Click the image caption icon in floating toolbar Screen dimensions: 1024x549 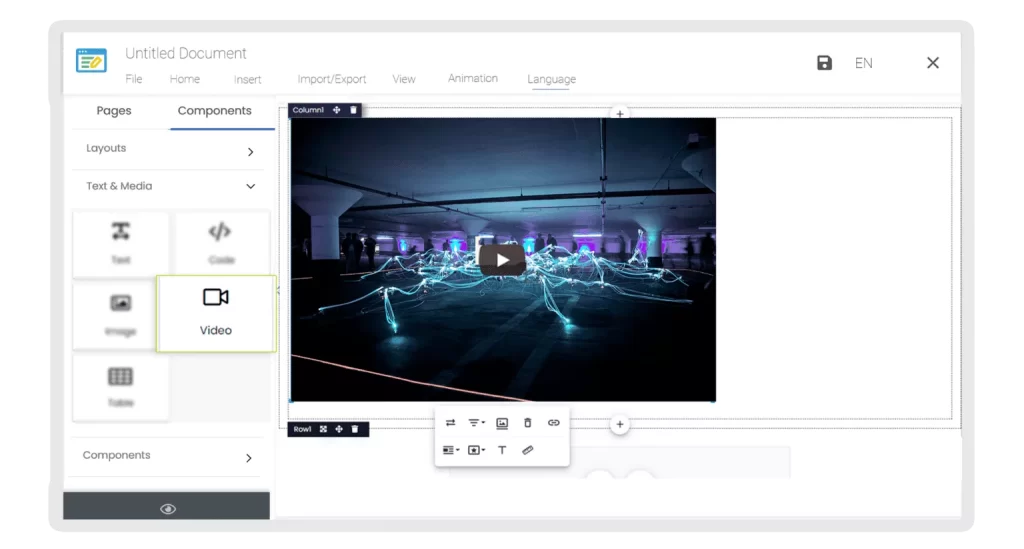click(502, 423)
